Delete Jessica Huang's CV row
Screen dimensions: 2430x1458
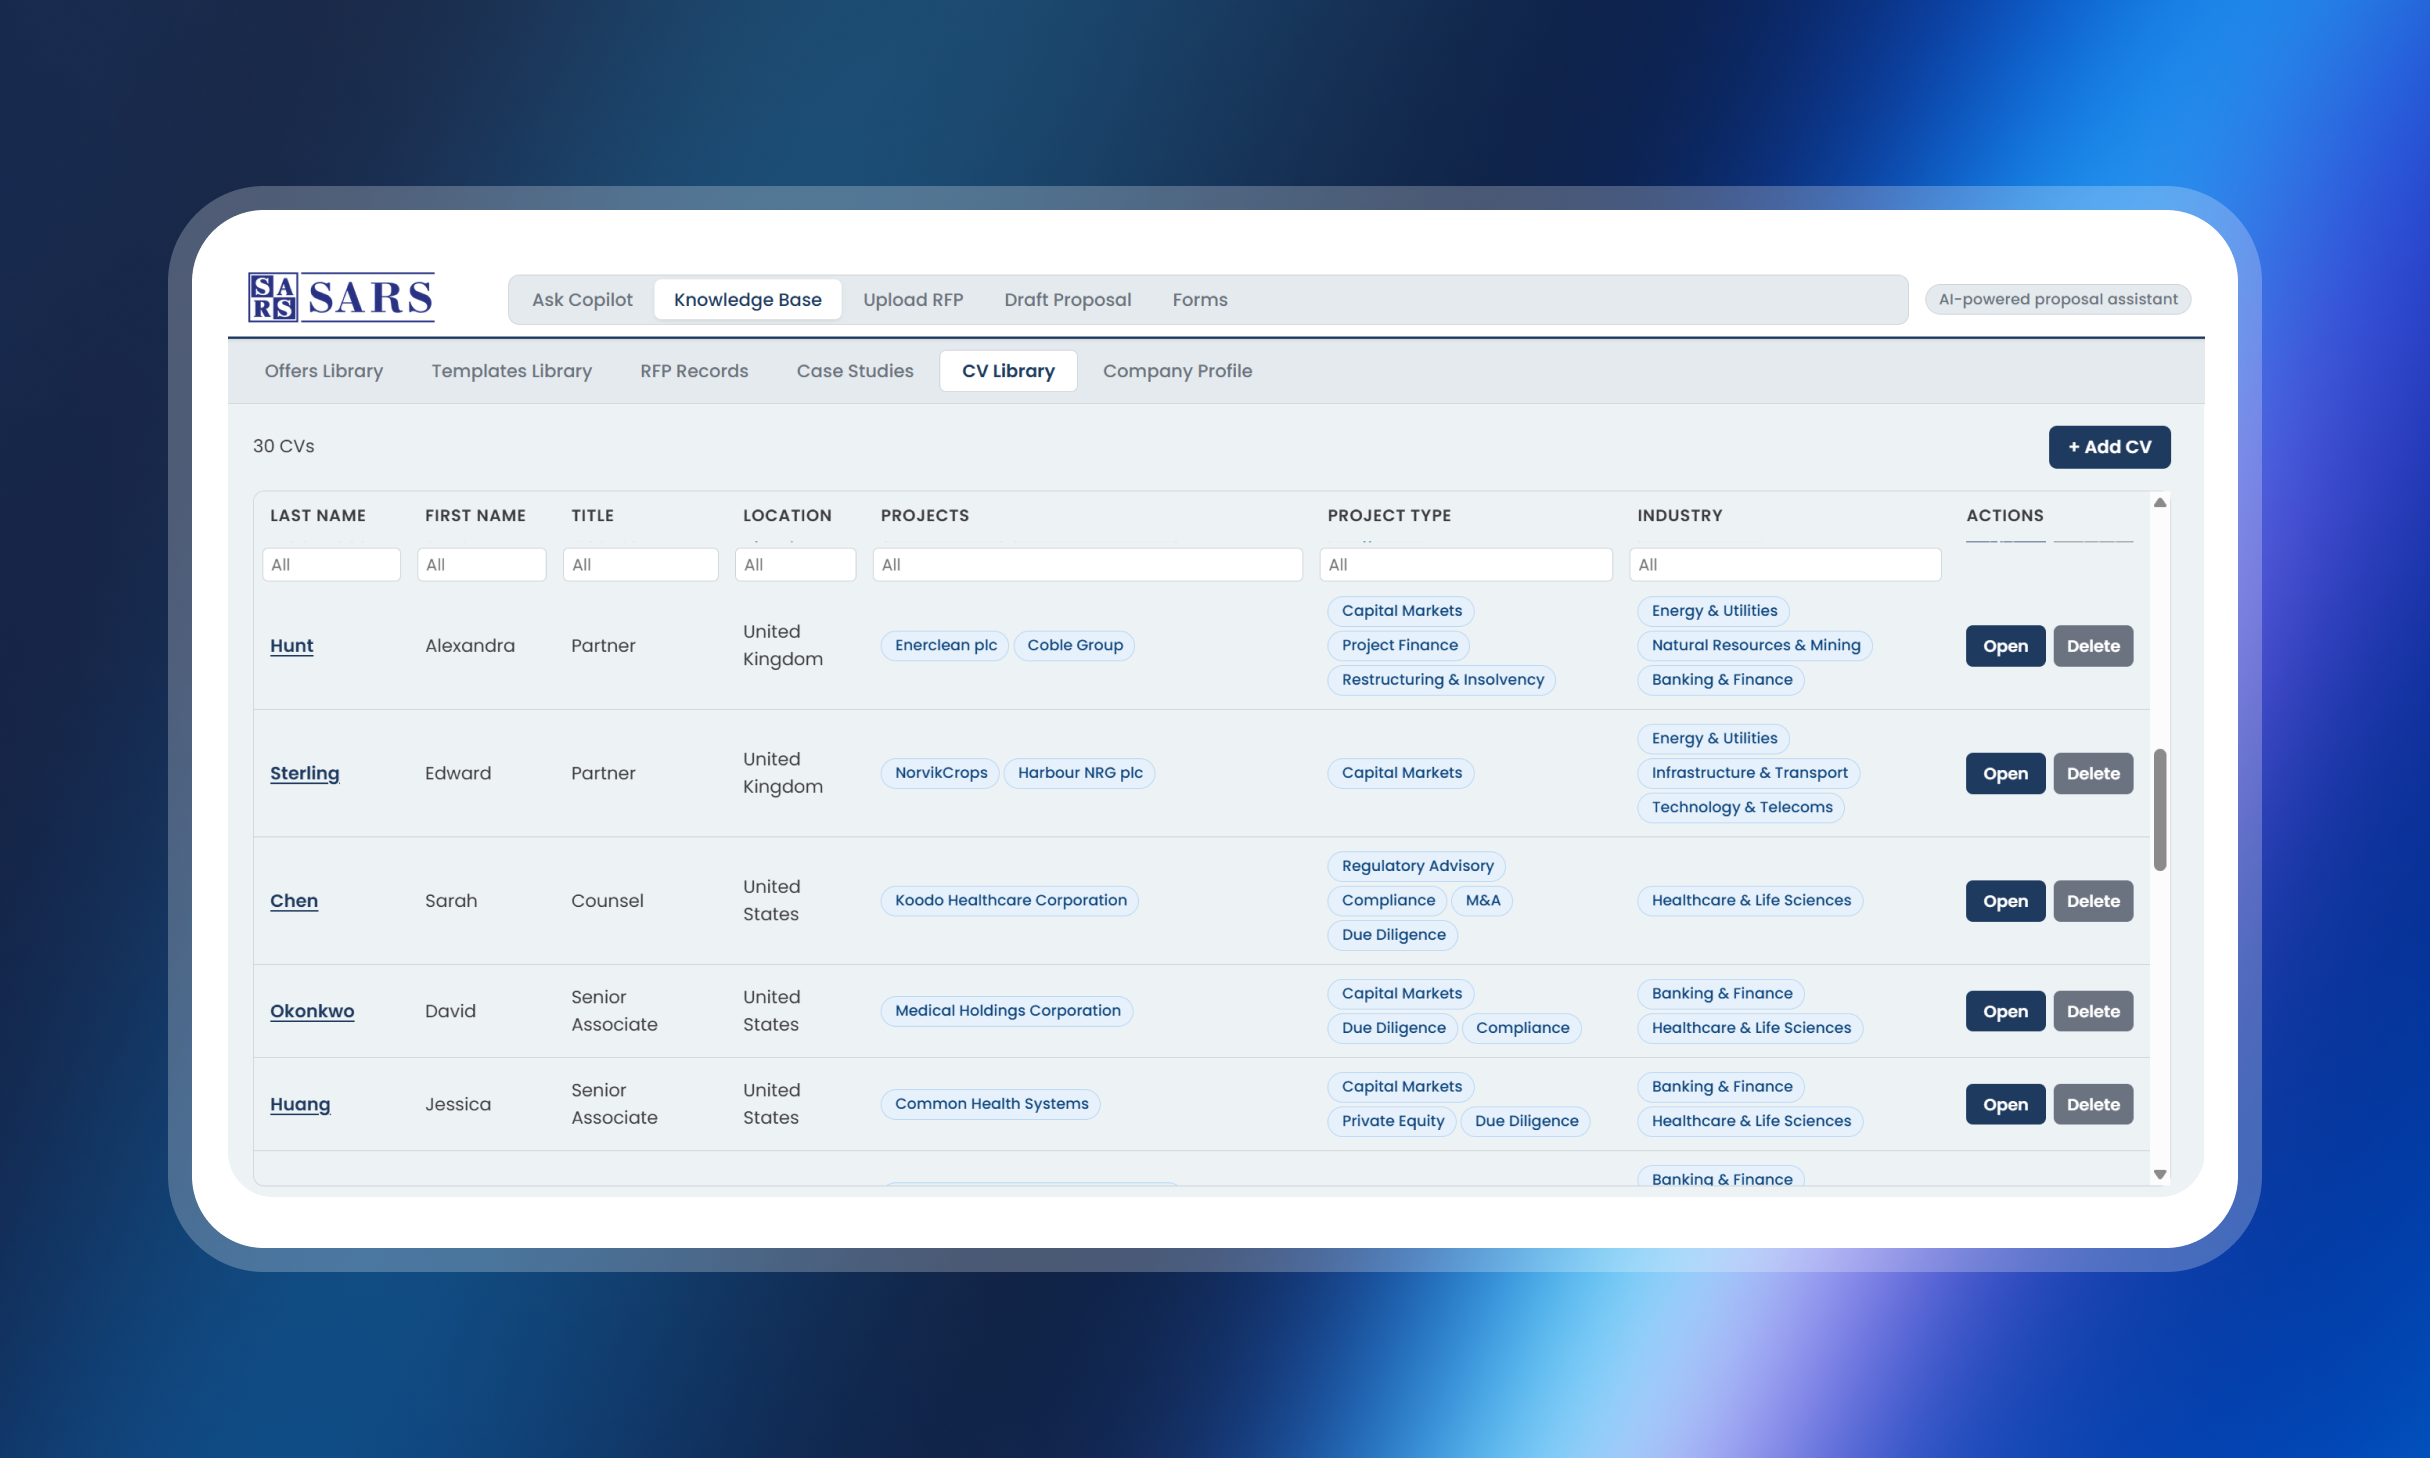pos(2093,1105)
